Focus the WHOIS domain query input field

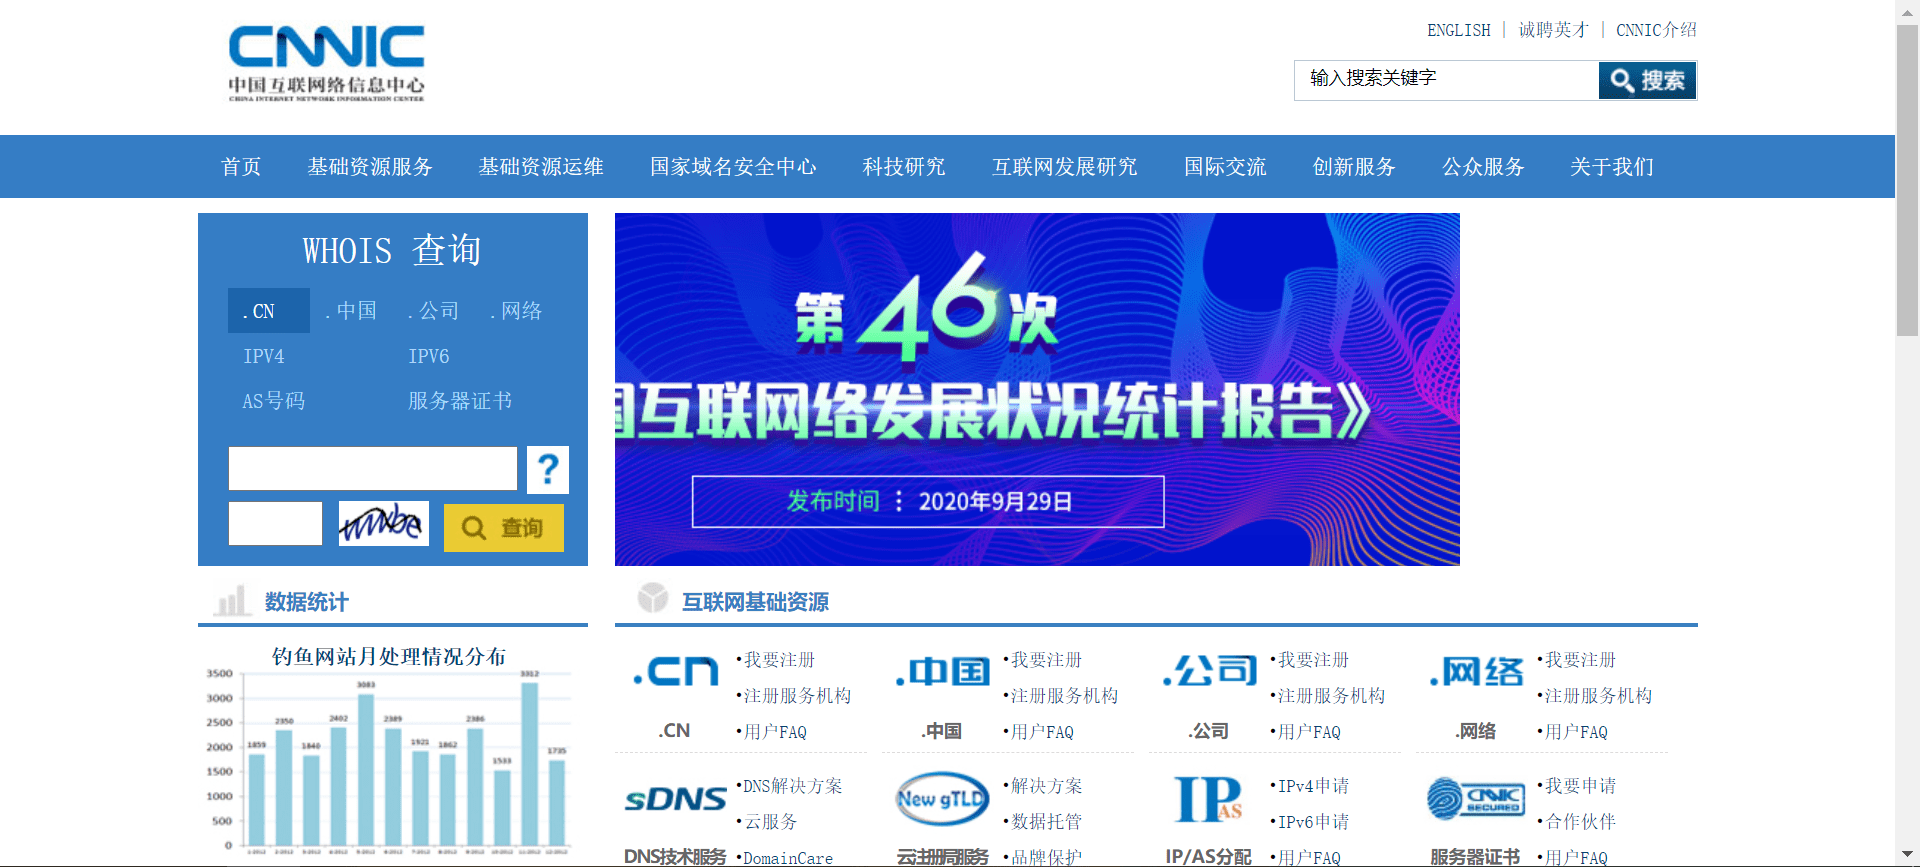[373, 468]
